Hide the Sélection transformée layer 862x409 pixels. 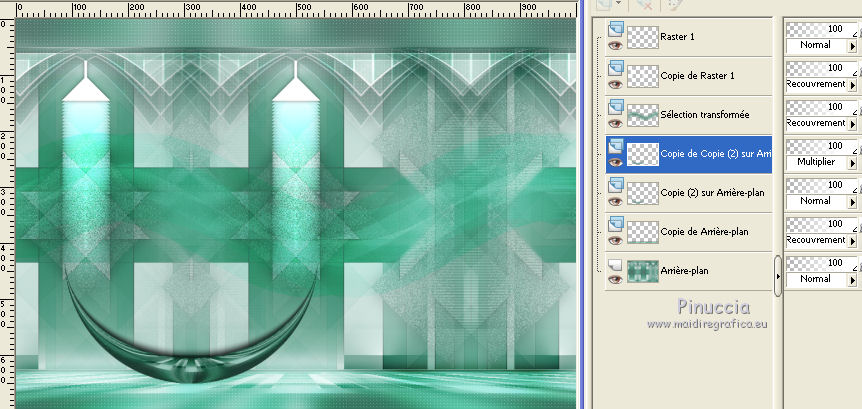point(616,123)
